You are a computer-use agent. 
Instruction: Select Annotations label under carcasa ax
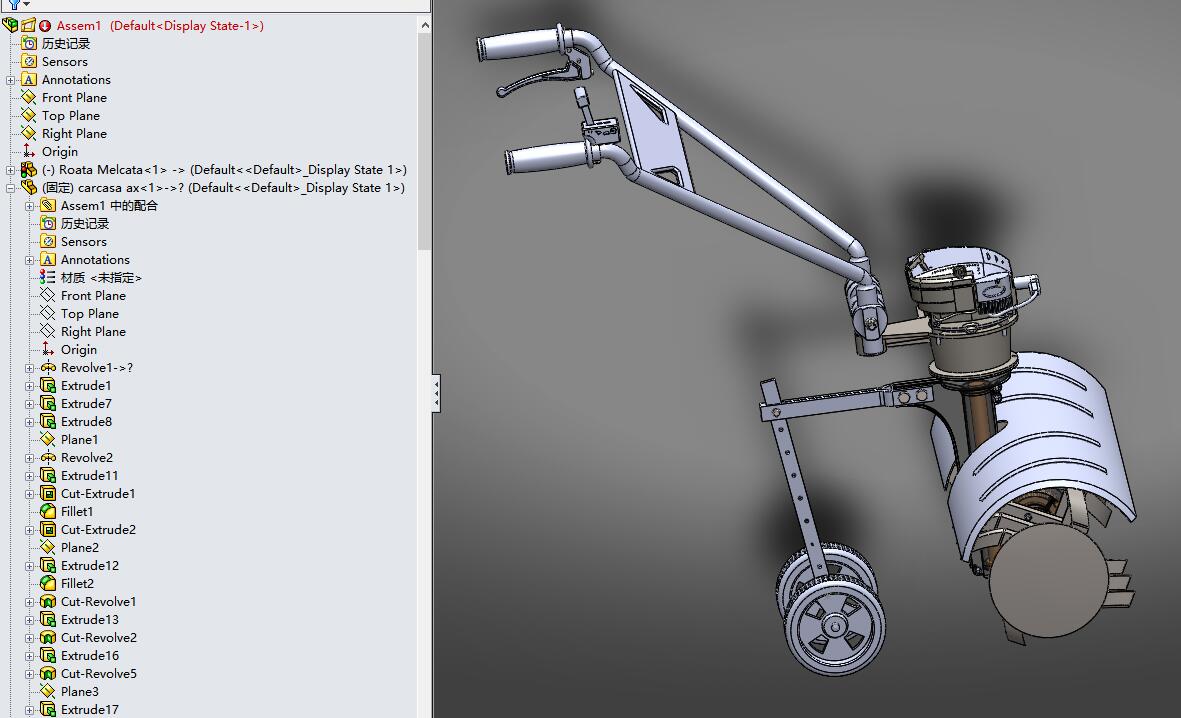tap(95, 260)
